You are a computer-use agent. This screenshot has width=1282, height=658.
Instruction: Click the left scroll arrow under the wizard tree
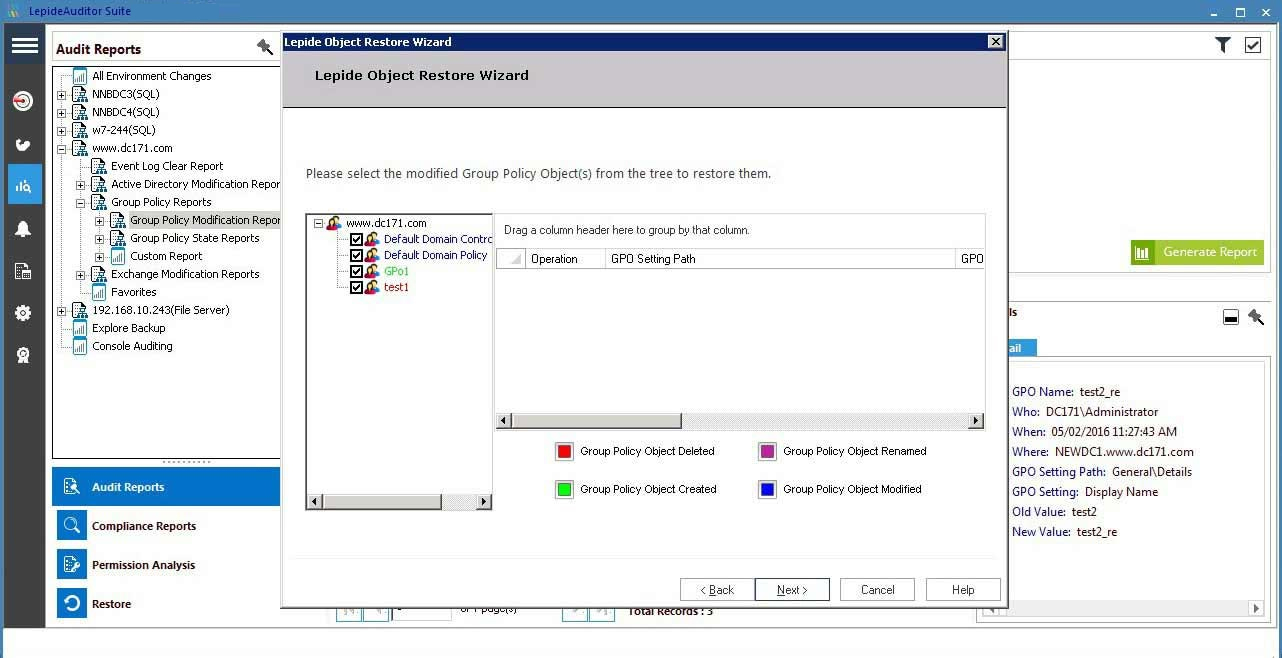(x=315, y=501)
